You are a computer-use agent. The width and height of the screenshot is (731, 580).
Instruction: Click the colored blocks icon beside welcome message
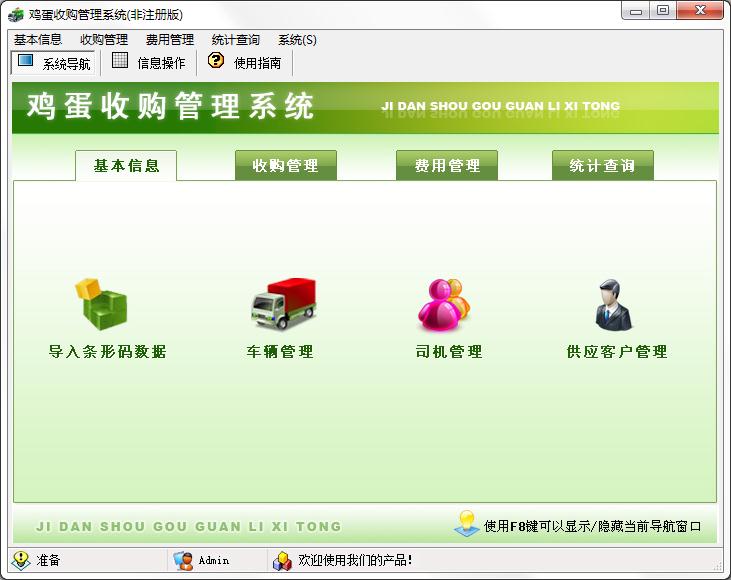282,561
